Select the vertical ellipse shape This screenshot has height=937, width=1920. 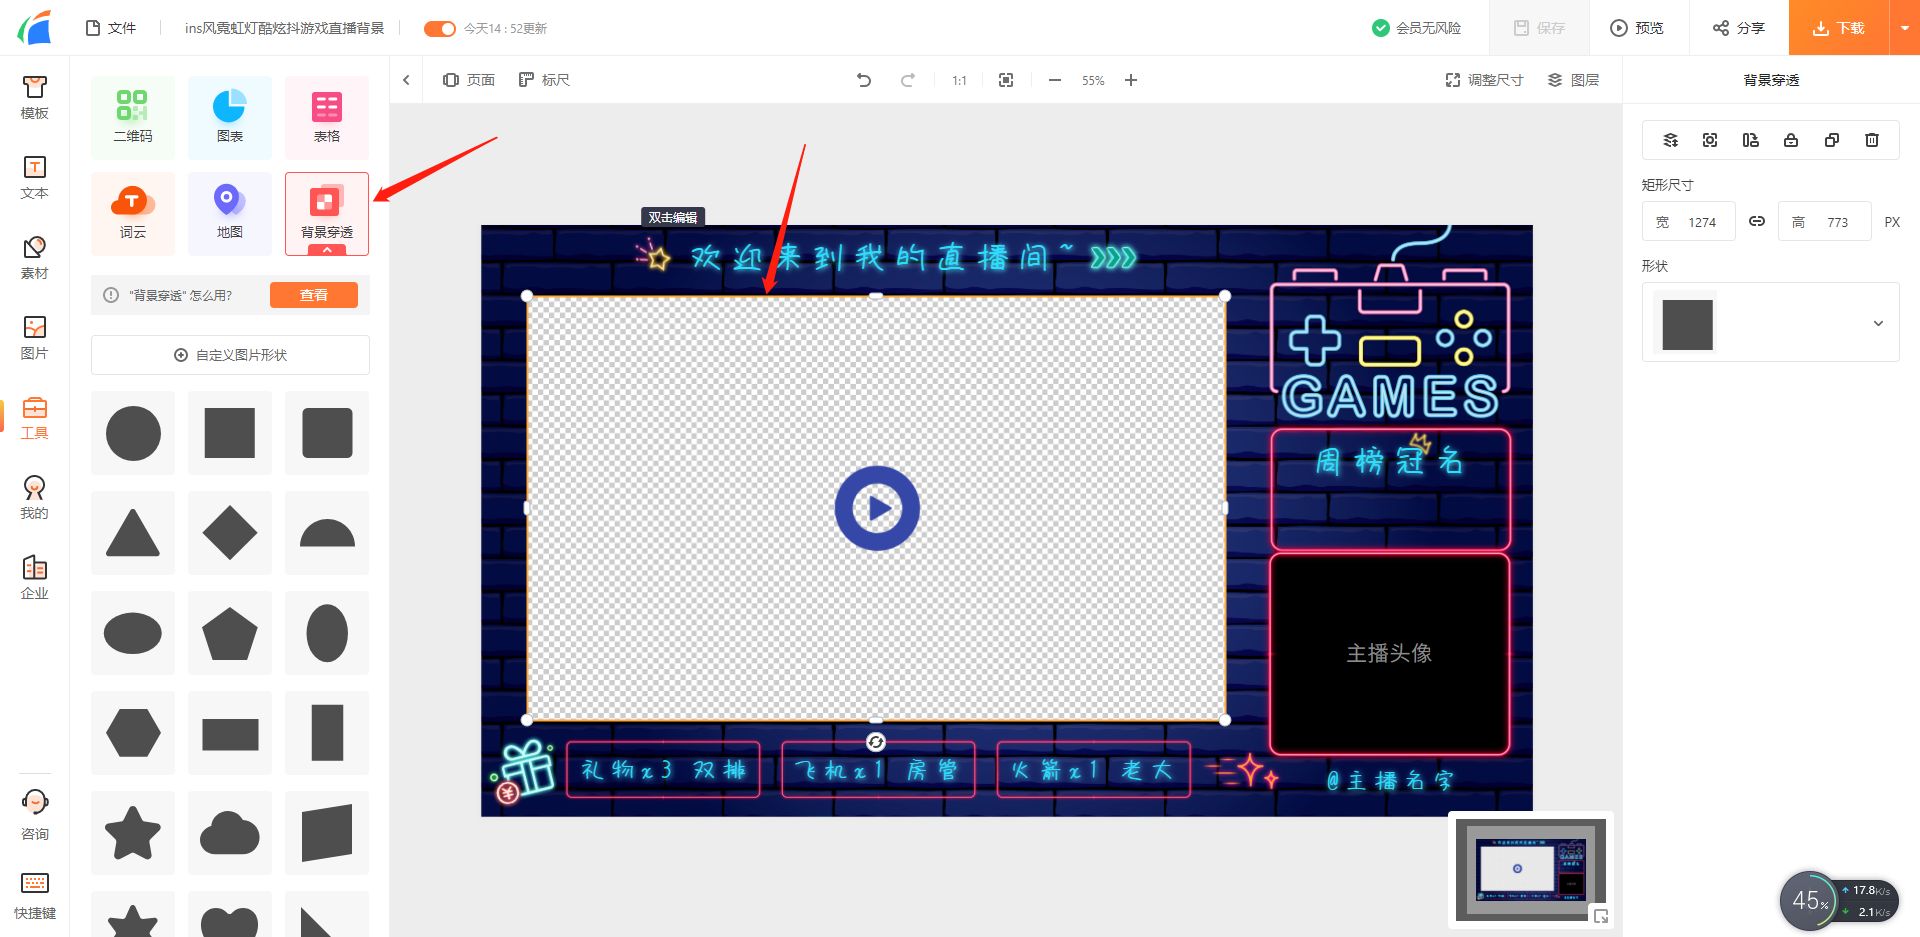(x=327, y=633)
